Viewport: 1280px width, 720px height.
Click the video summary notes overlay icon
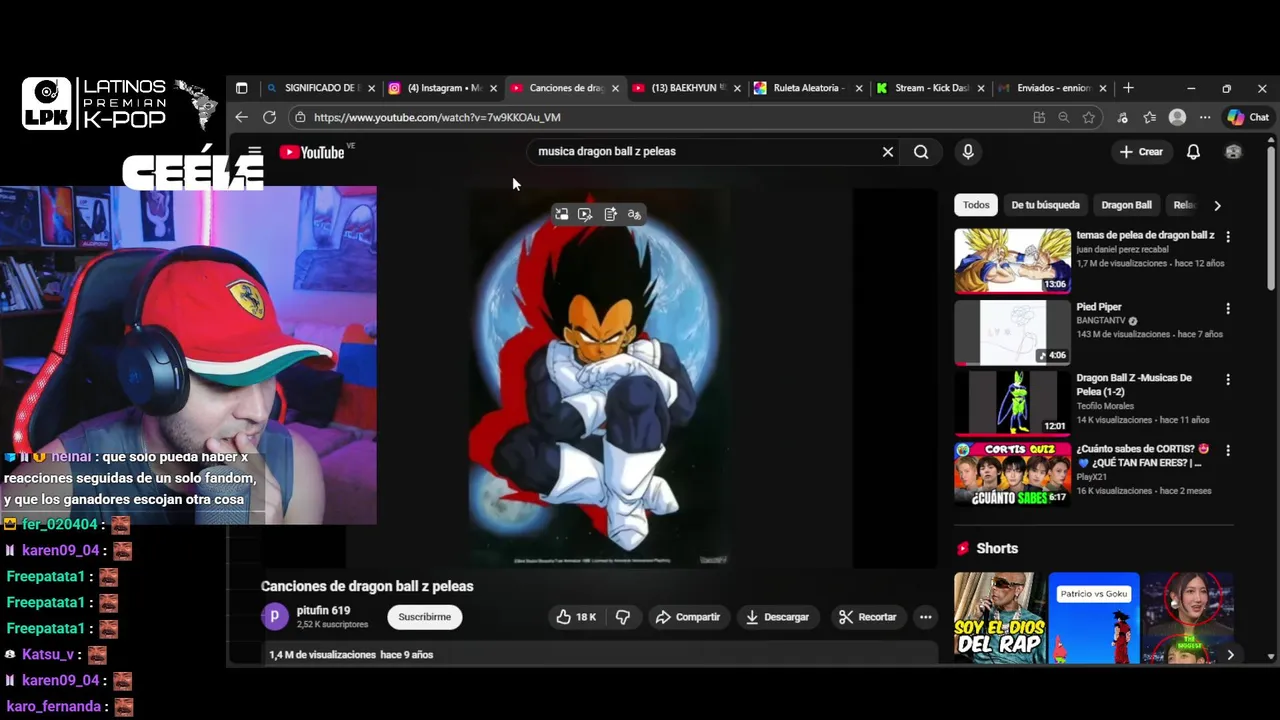[610, 214]
